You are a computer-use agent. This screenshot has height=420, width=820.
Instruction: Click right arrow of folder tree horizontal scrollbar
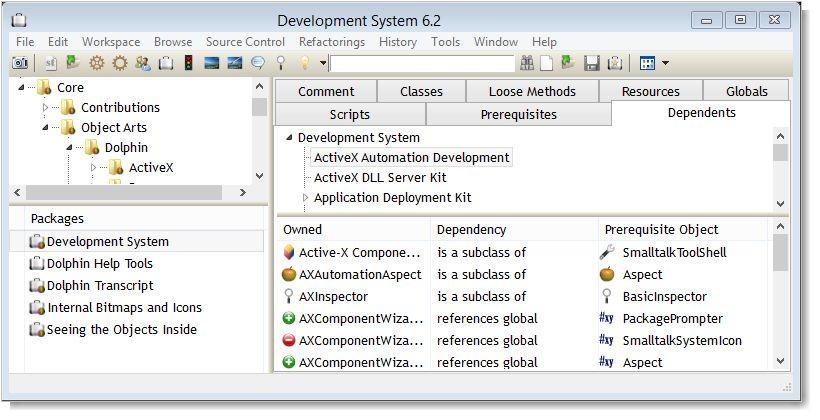[243, 192]
